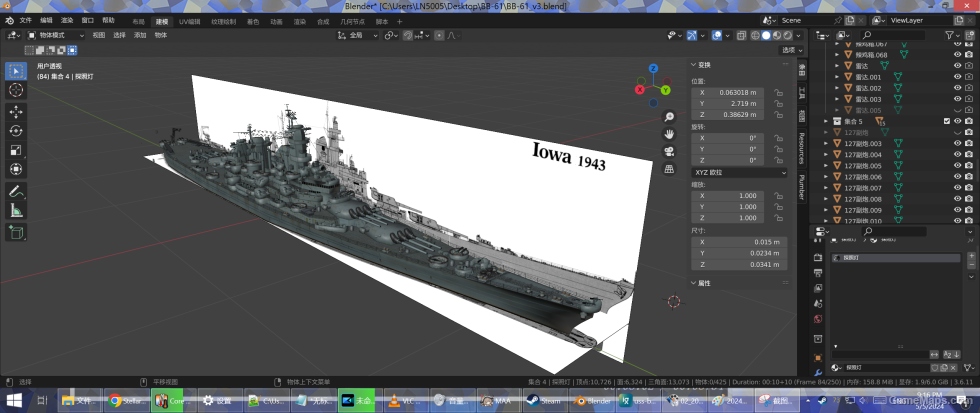
Task: Select the Select Box tool
Action: (16, 71)
